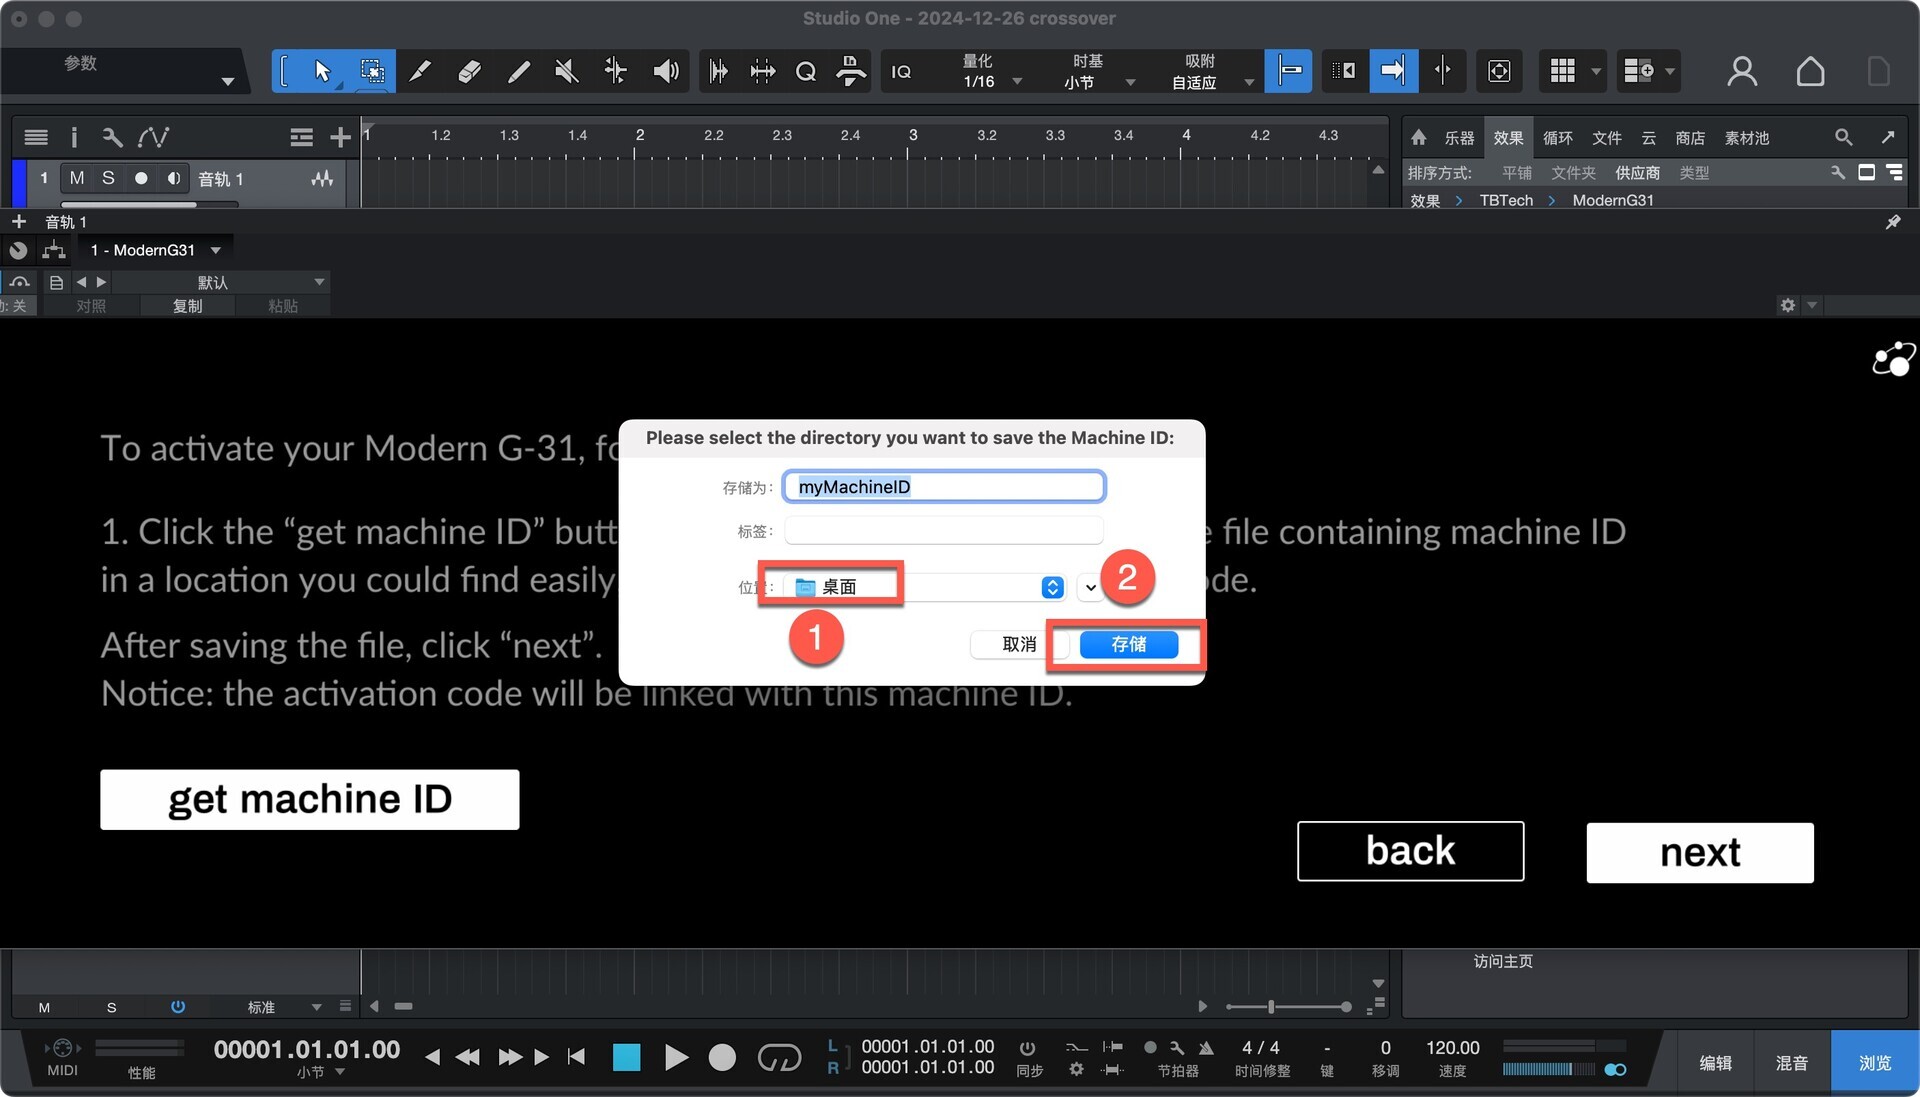Select the Bend tool

coord(615,71)
